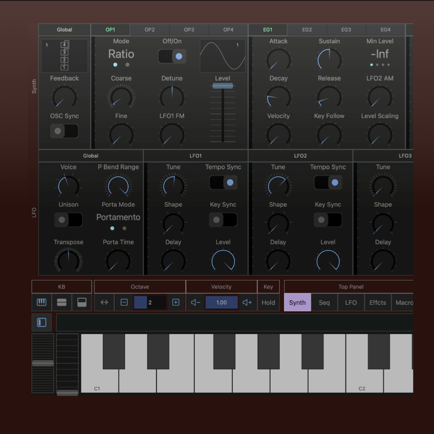The image size is (434, 434).
Task: Click the Release knob
Action: point(329,97)
